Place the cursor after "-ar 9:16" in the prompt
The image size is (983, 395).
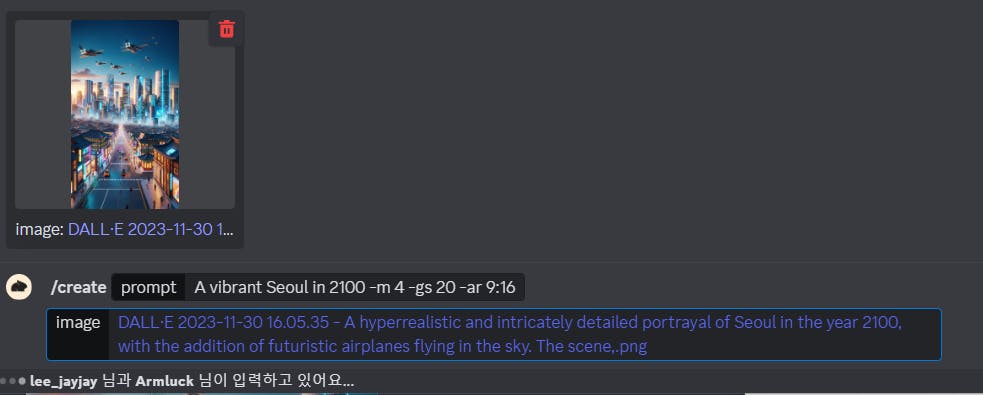(518, 288)
